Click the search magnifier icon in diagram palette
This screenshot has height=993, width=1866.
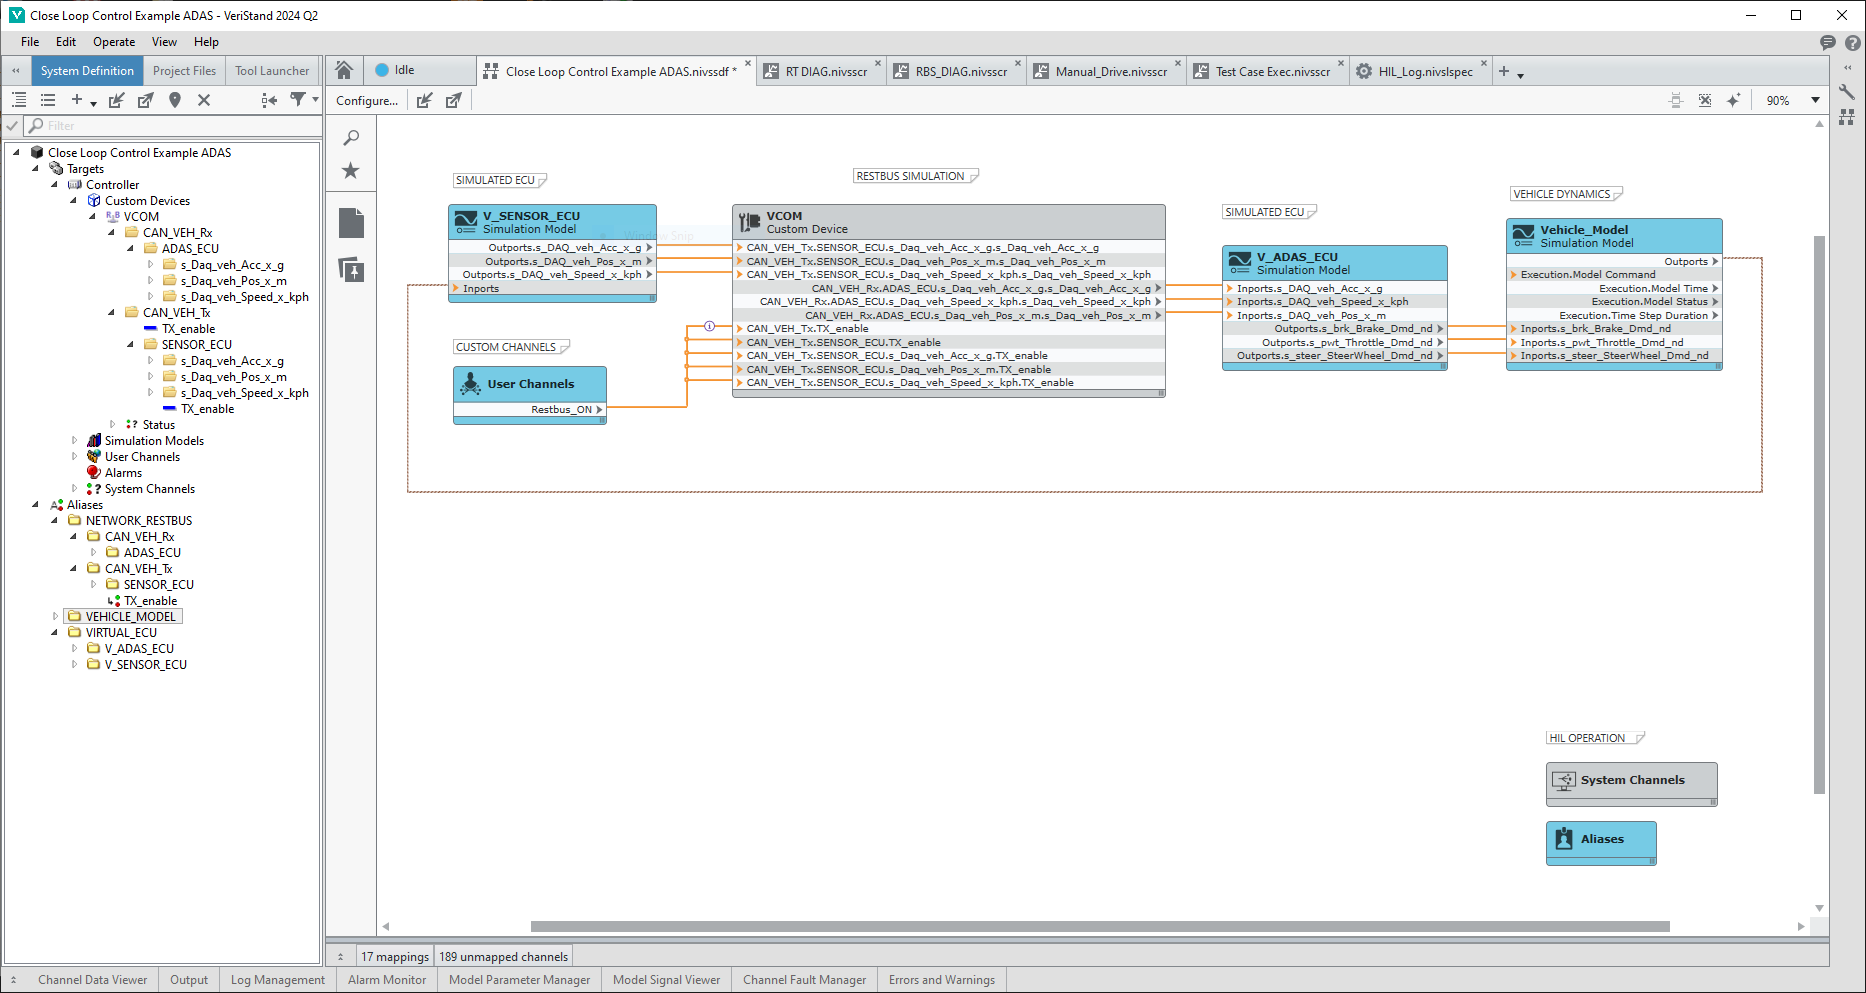[351, 138]
